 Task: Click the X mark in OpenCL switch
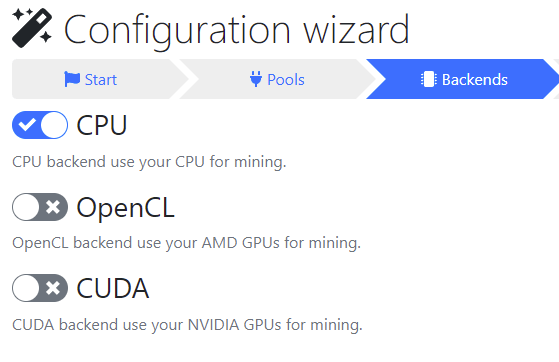click(53, 207)
